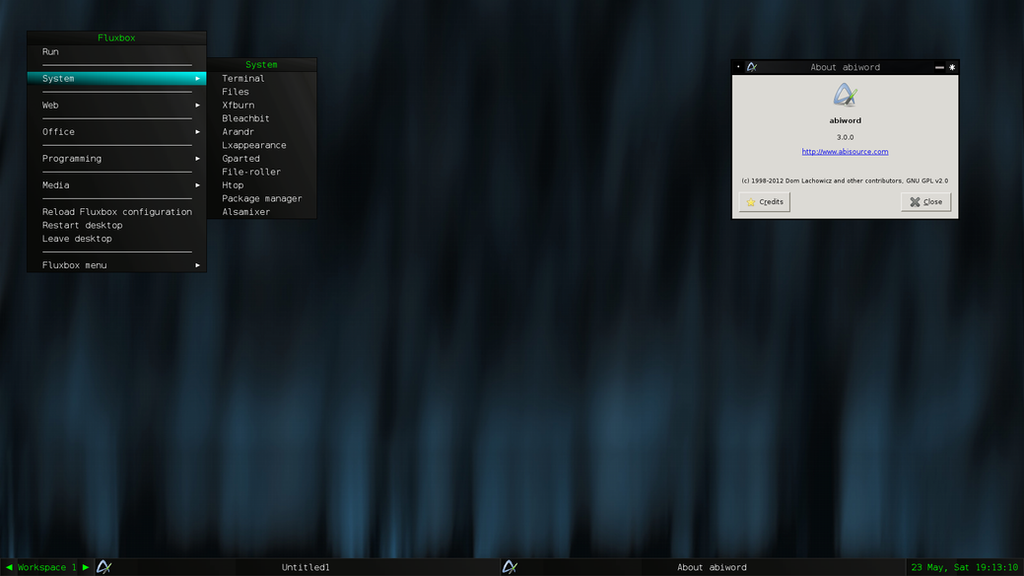Launch Xfburn from System submenu

262,105
